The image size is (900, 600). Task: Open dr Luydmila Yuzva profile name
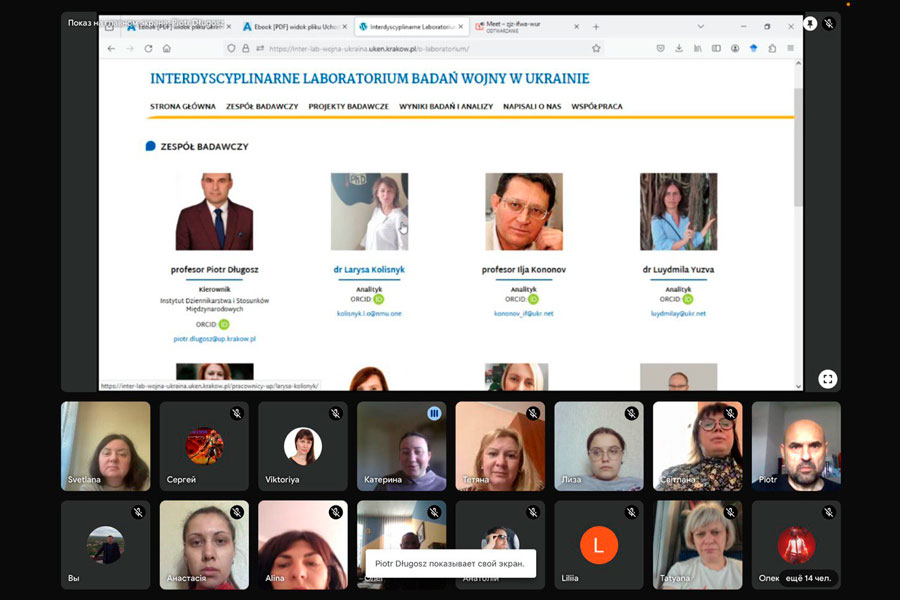pyautogui.click(x=678, y=269)
